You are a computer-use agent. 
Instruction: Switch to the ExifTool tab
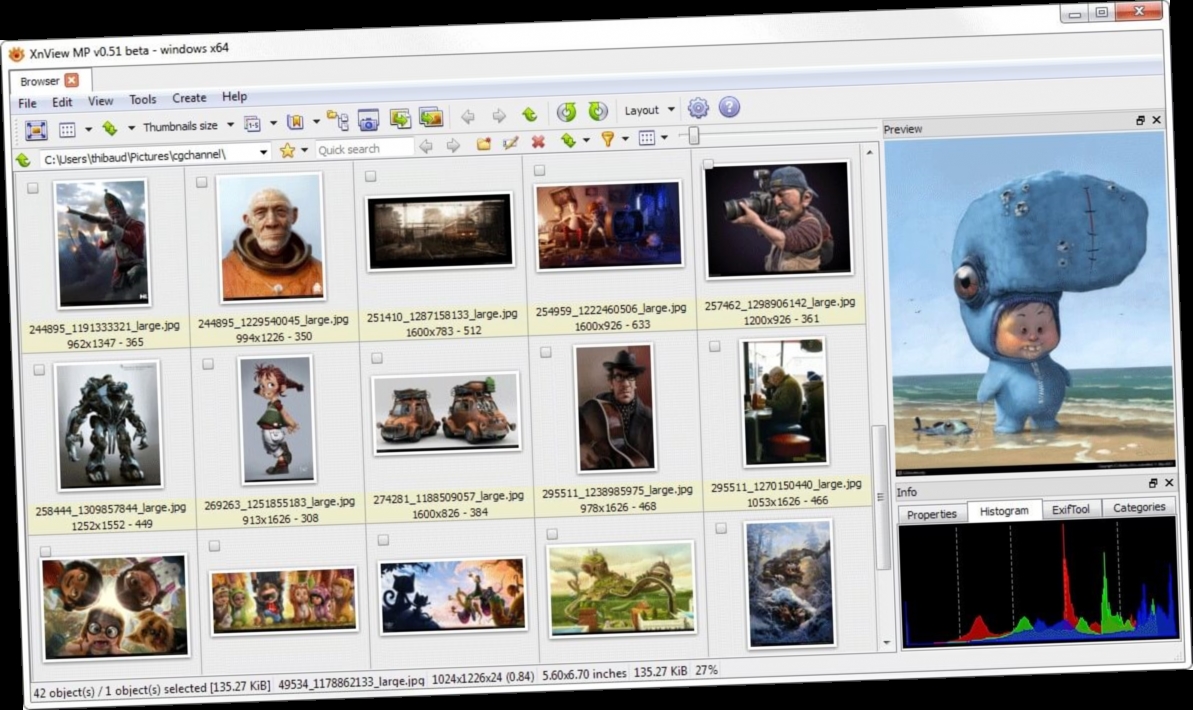coord(1071,509)
